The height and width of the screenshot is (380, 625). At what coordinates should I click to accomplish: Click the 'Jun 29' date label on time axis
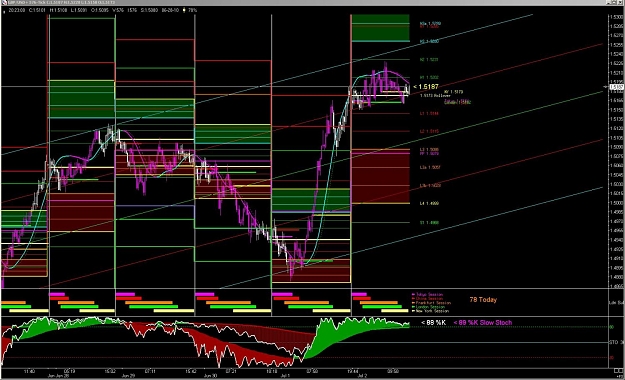click(128, 376)
